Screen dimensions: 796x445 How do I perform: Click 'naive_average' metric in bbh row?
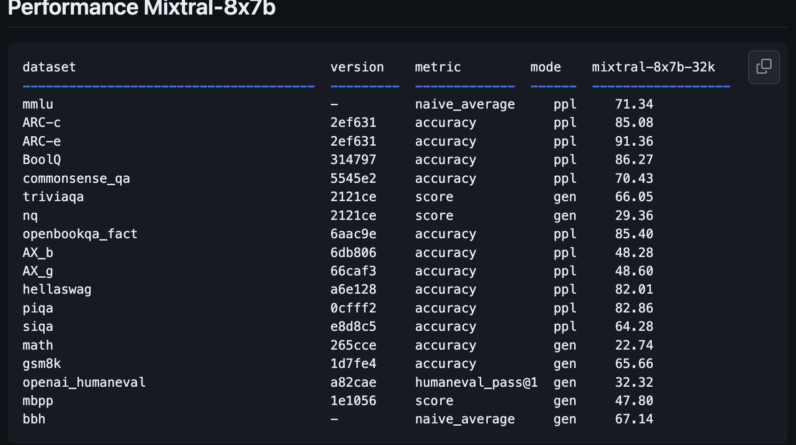[x=465, y=419]
